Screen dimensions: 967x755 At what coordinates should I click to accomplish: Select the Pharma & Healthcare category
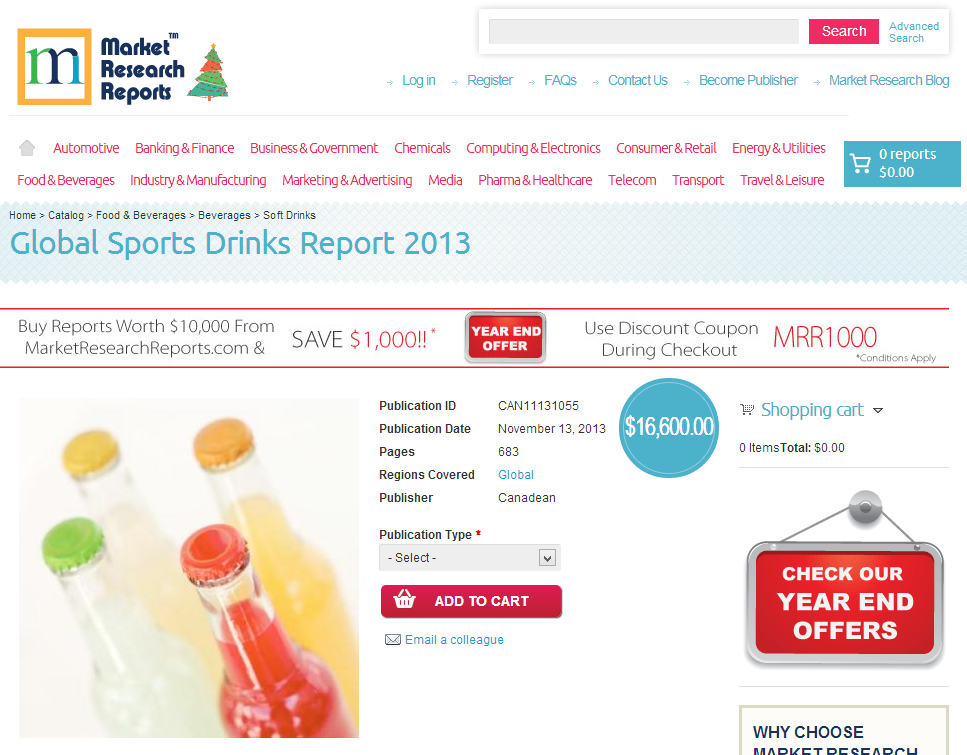coord(535,180)
